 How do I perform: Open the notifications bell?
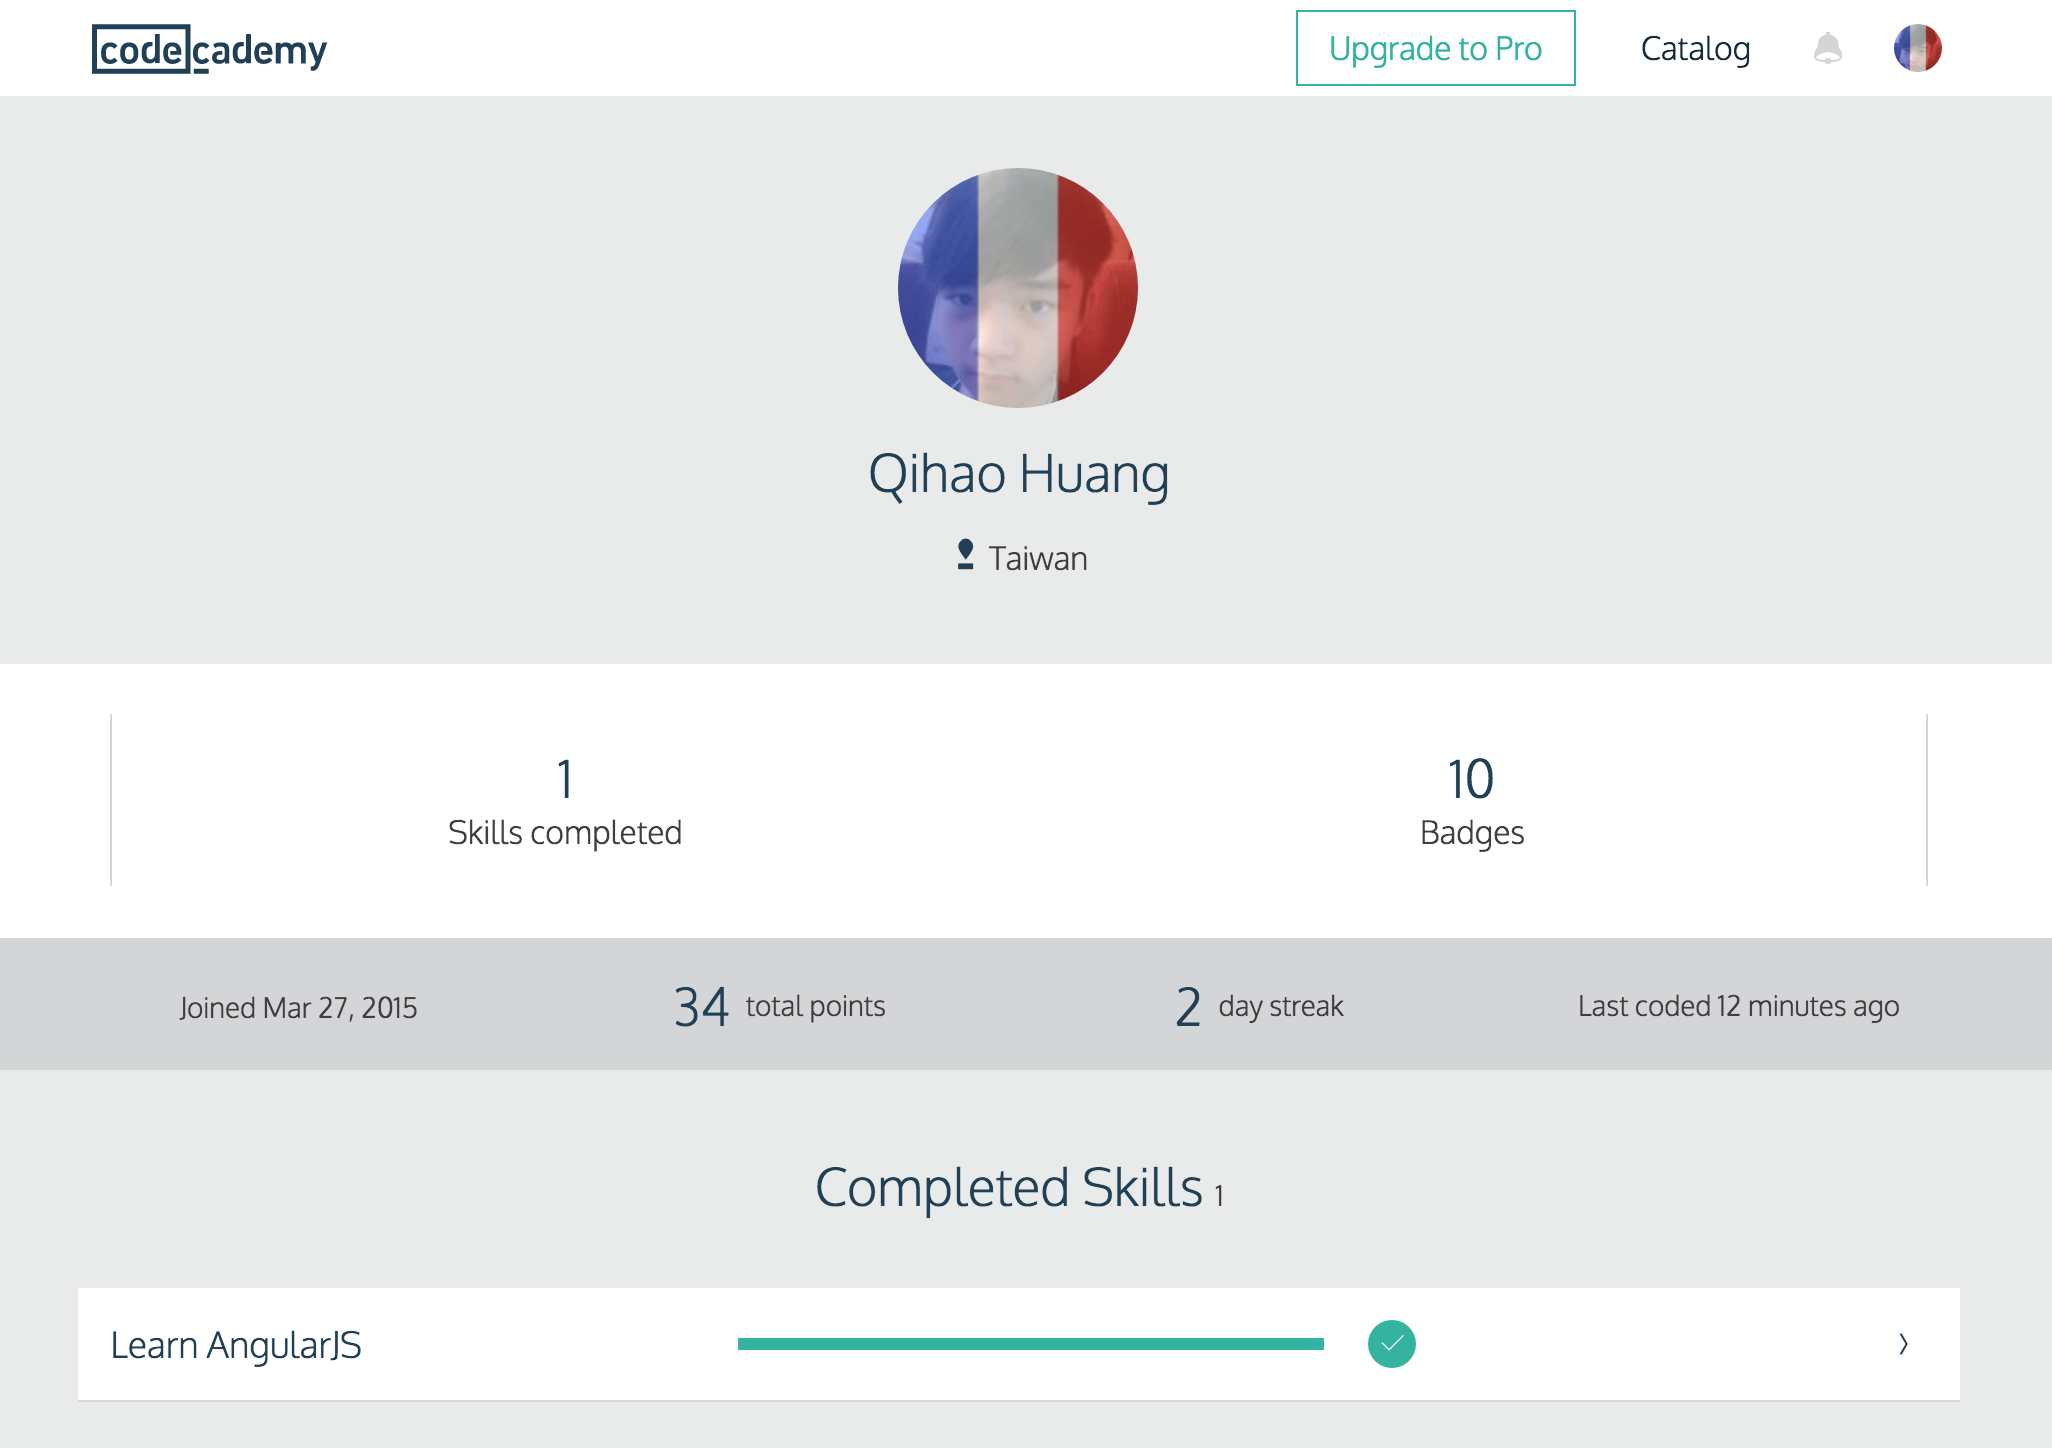(1827, 48)
